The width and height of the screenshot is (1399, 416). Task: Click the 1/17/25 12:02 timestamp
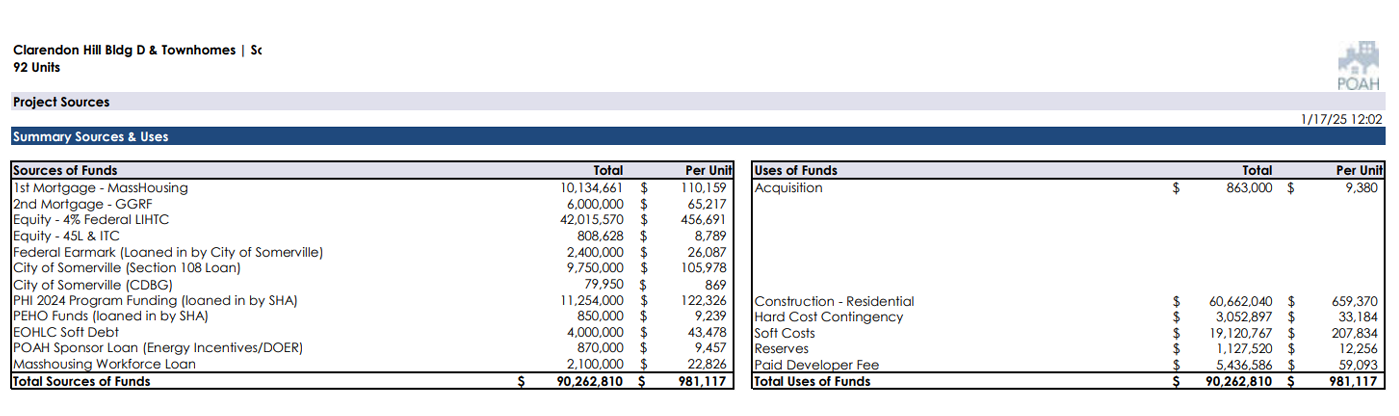[1341, 119]
